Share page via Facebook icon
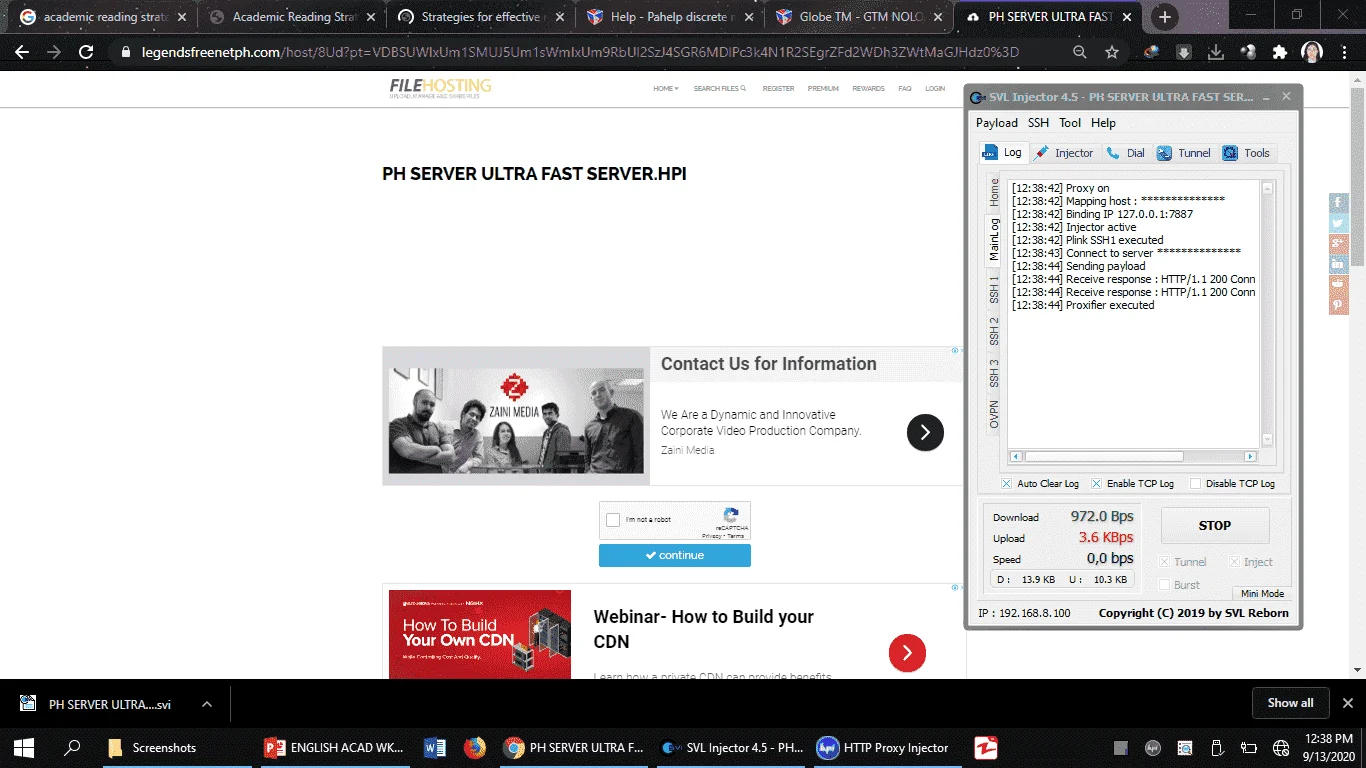 pos(1338,203)
